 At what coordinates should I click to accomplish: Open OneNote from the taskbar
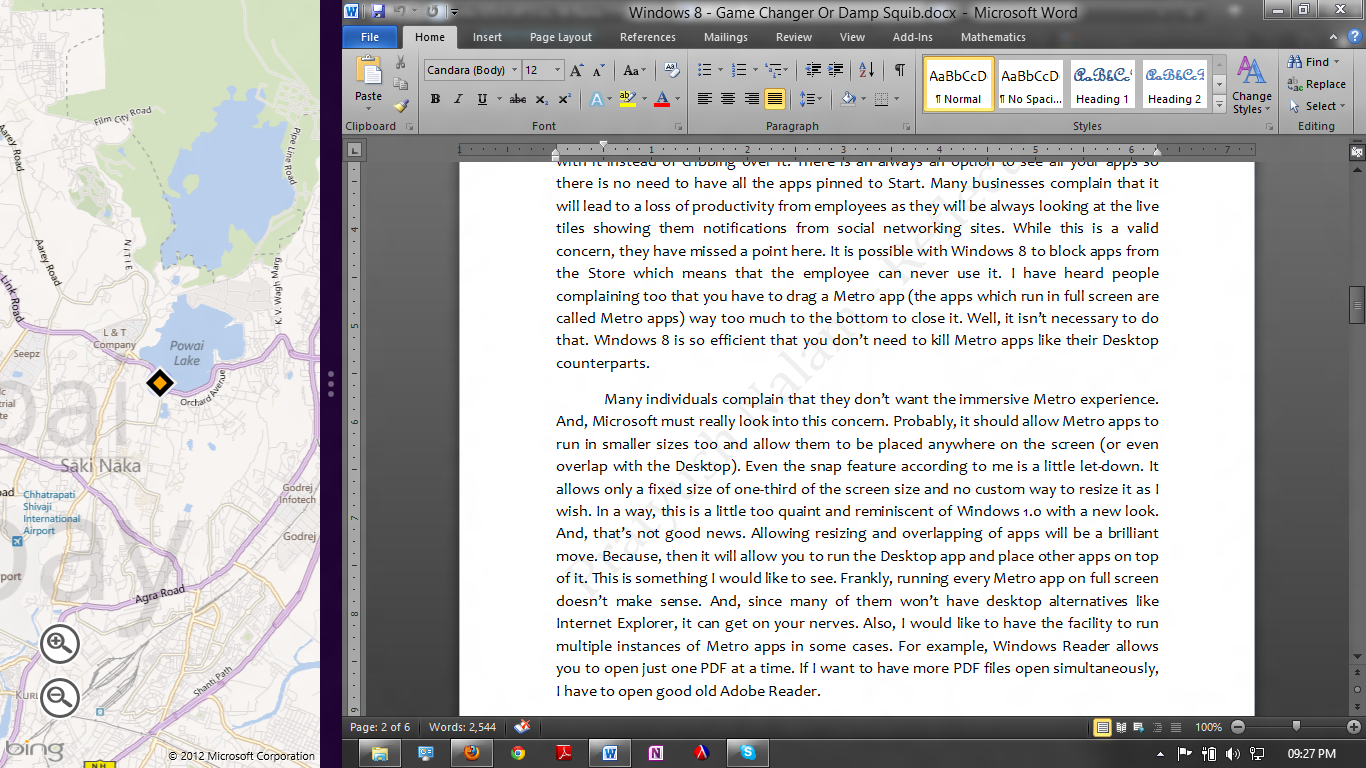click(x=656, y=753)
